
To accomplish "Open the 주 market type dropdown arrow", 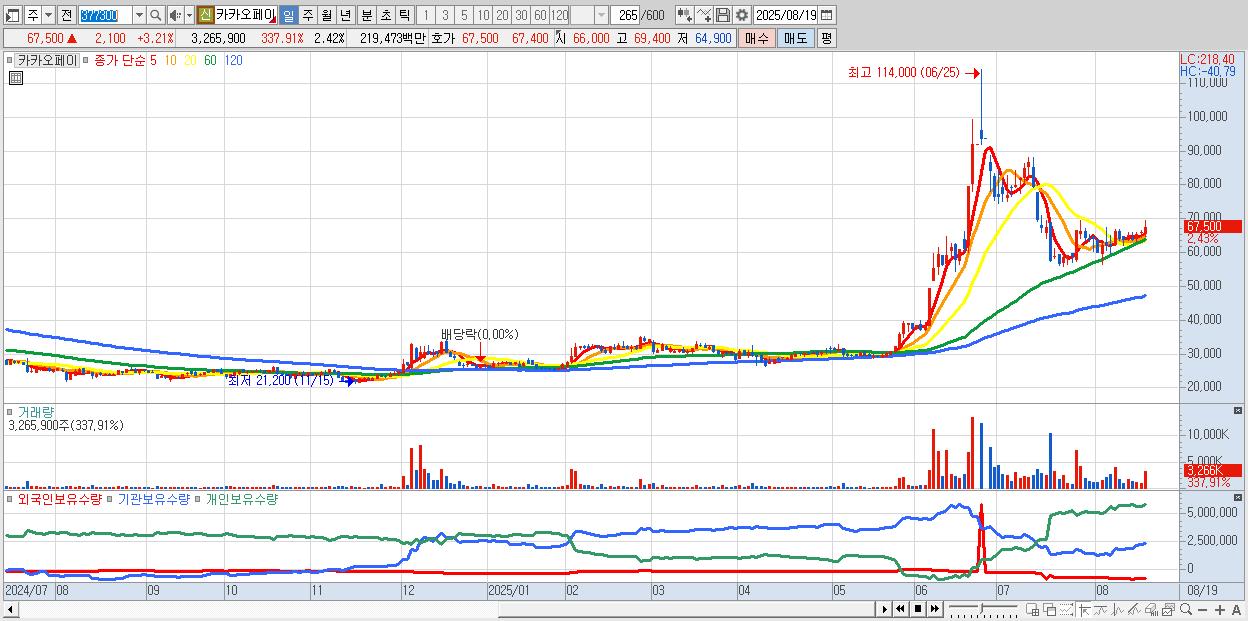I will click(49, 15).
